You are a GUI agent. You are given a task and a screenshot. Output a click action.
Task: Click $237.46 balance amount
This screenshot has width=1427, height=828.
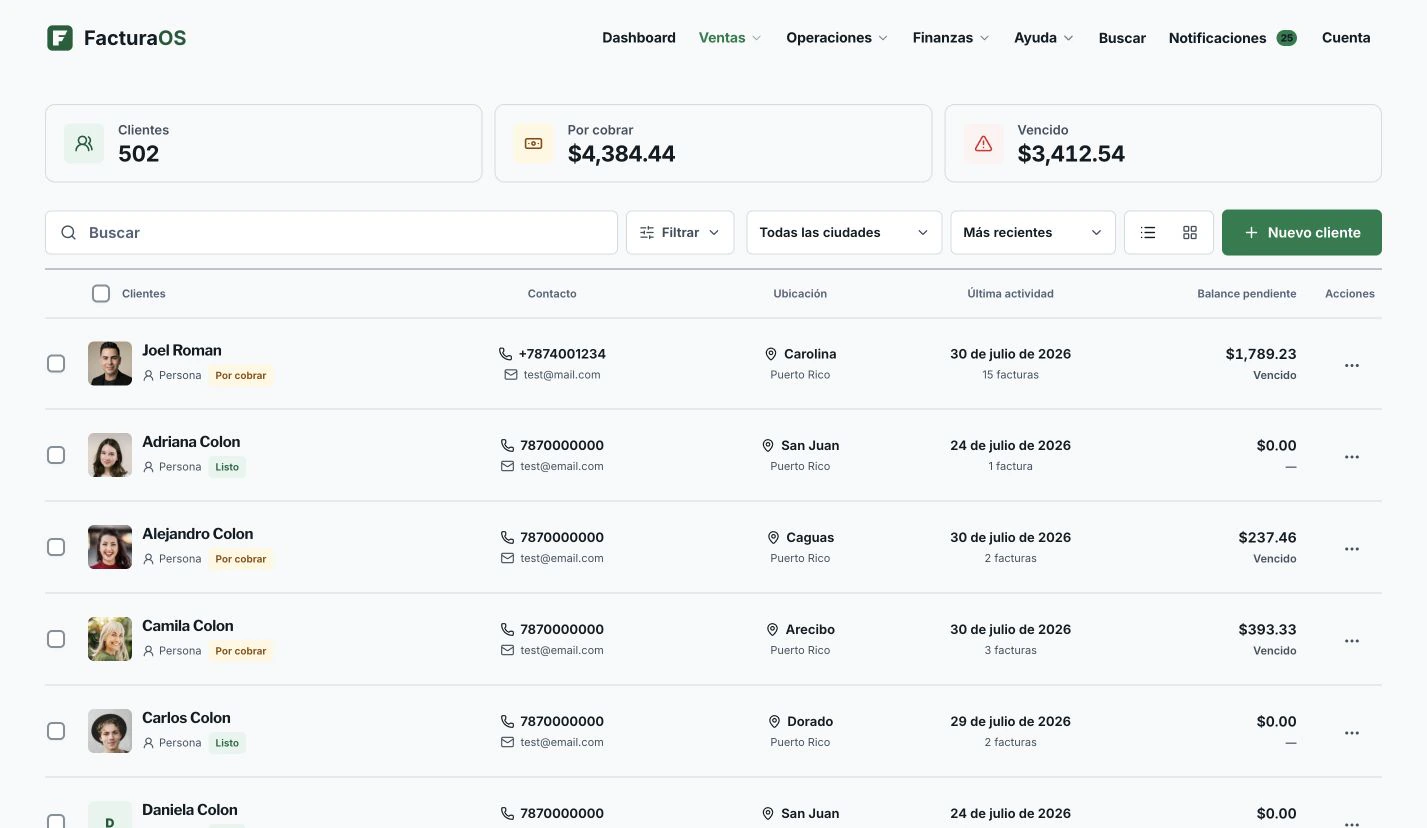click(1268, 538)
